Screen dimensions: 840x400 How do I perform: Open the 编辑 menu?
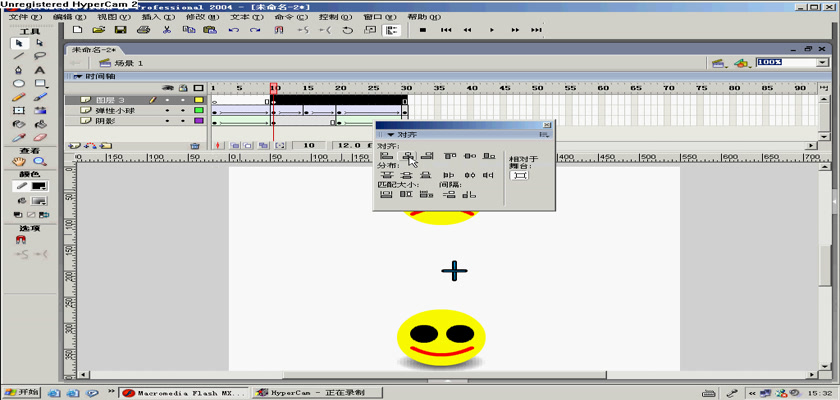point(69,17)
